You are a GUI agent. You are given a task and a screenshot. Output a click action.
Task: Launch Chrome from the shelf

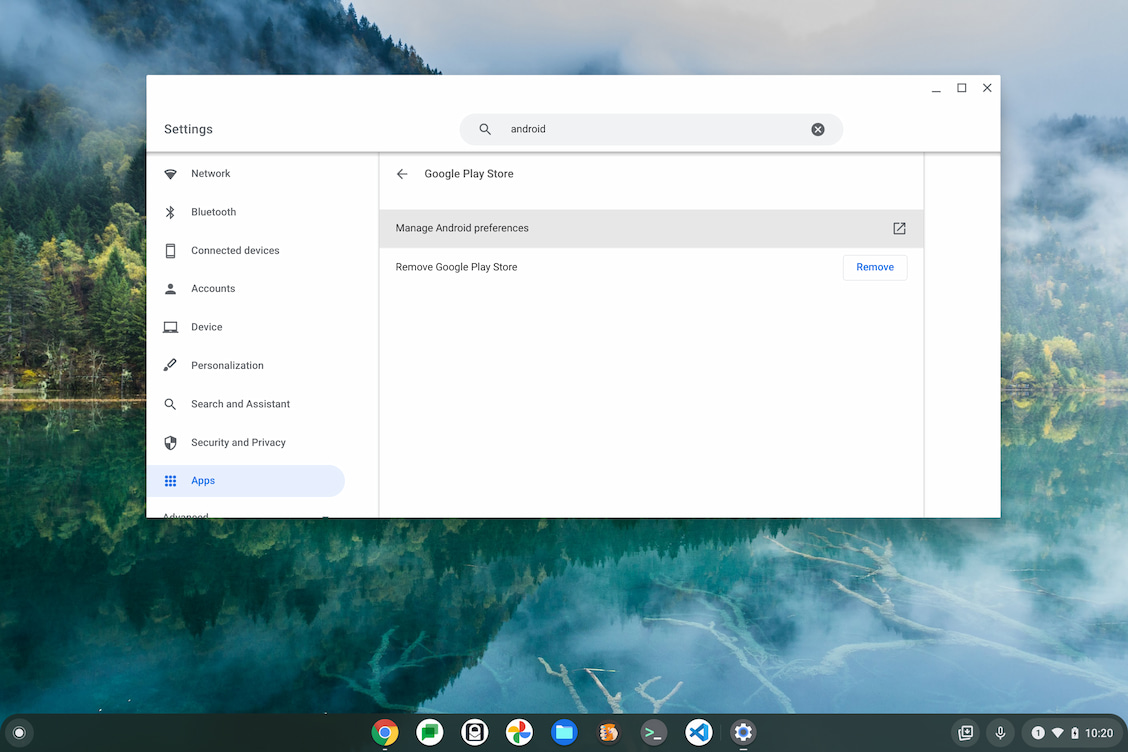point(385,732)
